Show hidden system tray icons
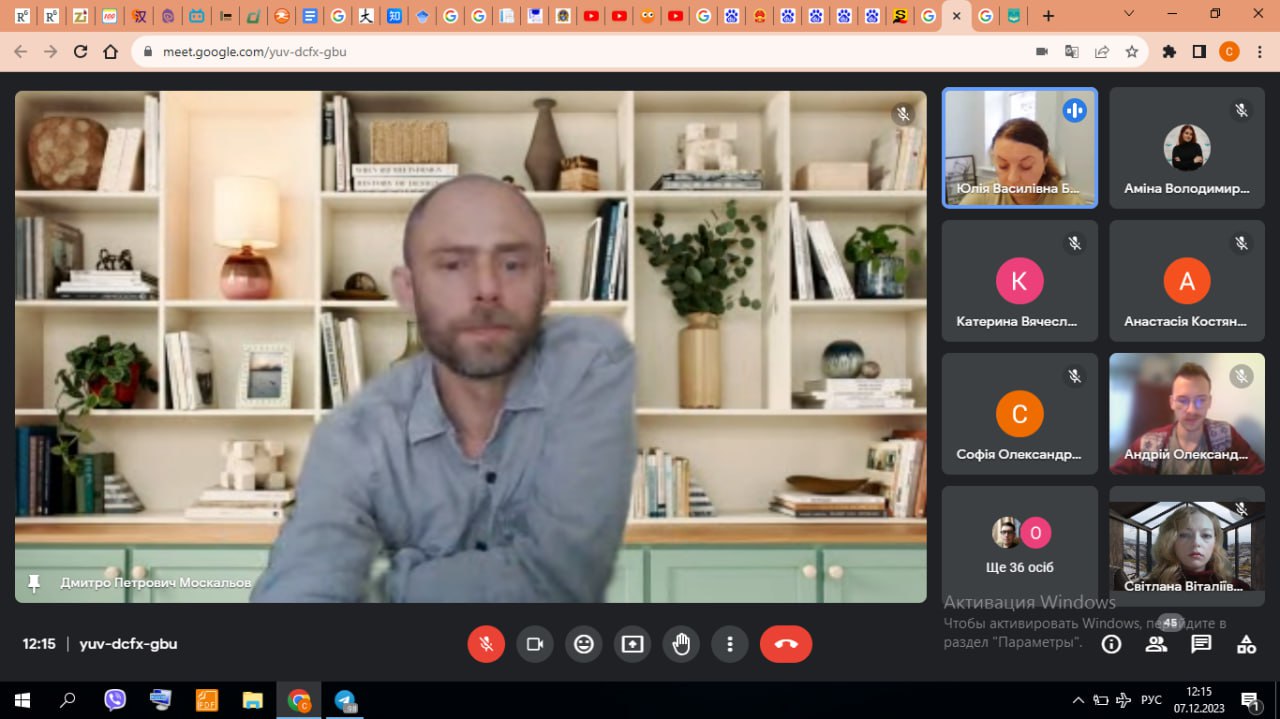The image size is (1280, 719). pyautogui.click(x=1078, y=700)
